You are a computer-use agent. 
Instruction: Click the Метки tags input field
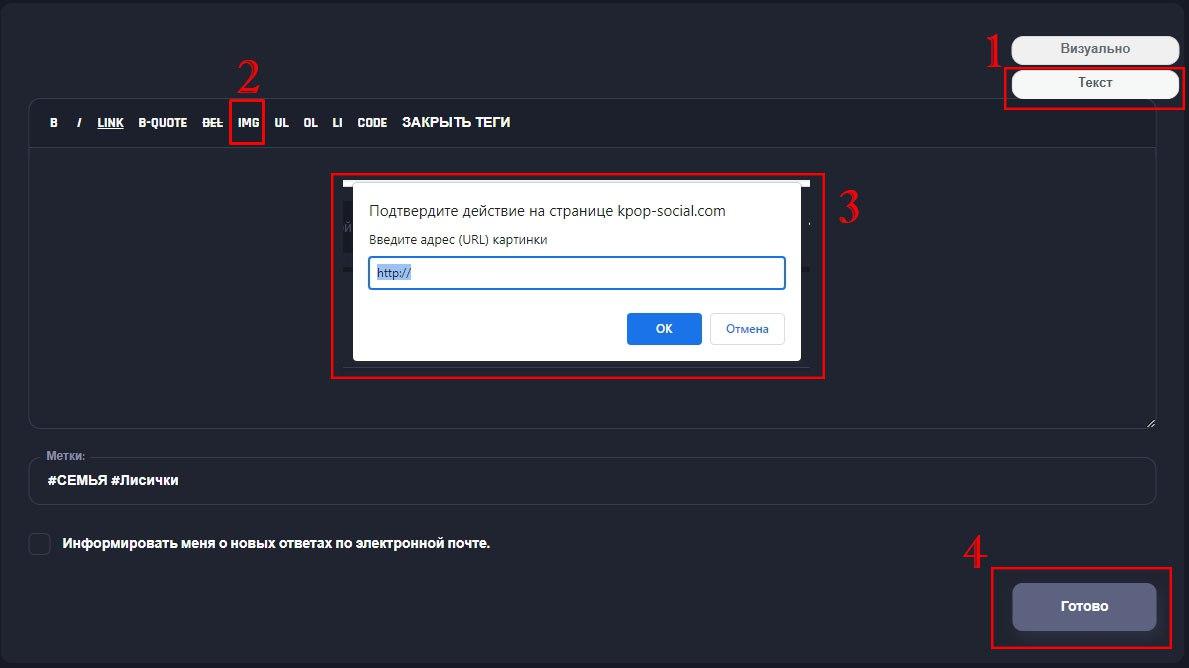[x=592, y=481]
